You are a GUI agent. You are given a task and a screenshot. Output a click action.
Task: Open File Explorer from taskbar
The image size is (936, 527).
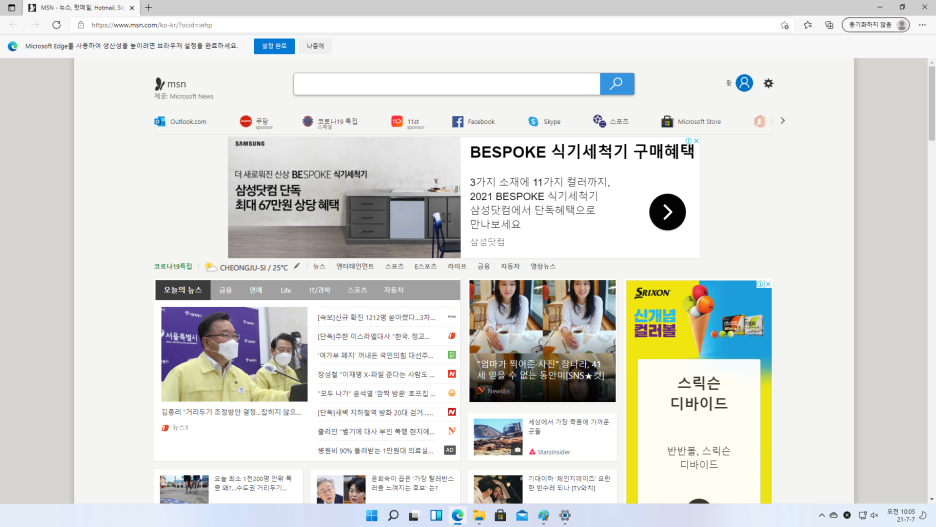(479, 516)
